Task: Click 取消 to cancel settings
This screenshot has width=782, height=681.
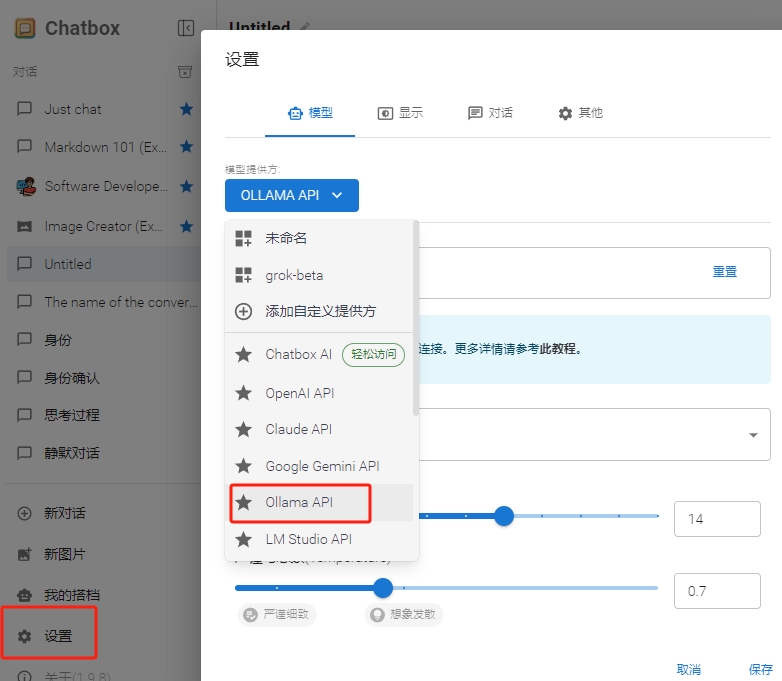Action: tap(689, 670)
